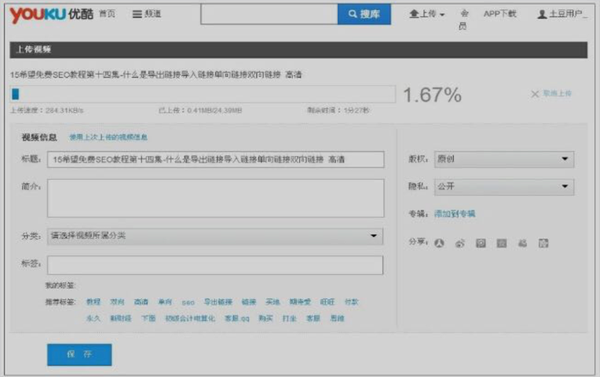
Task: Click the YOUKU logo
Action: 51,15
